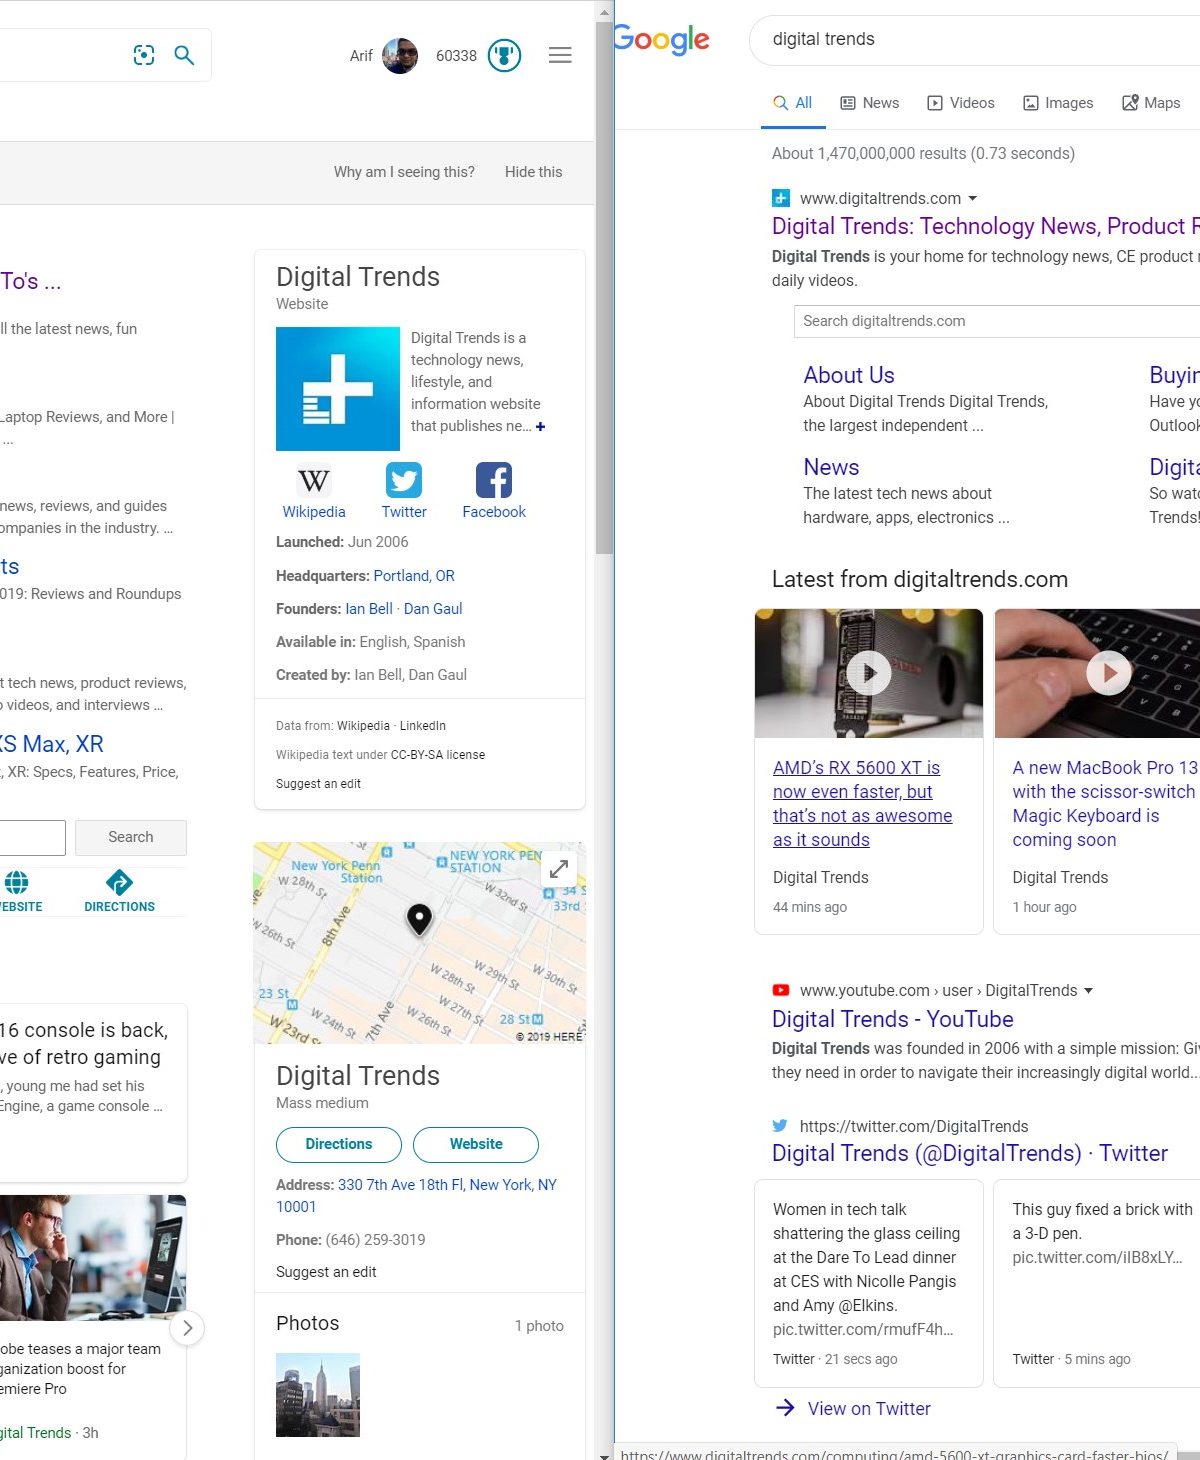This screenshot has width=1200, height=1460.
Task: Open the new MacBook Pro article link
Action: coord(1105,804)
